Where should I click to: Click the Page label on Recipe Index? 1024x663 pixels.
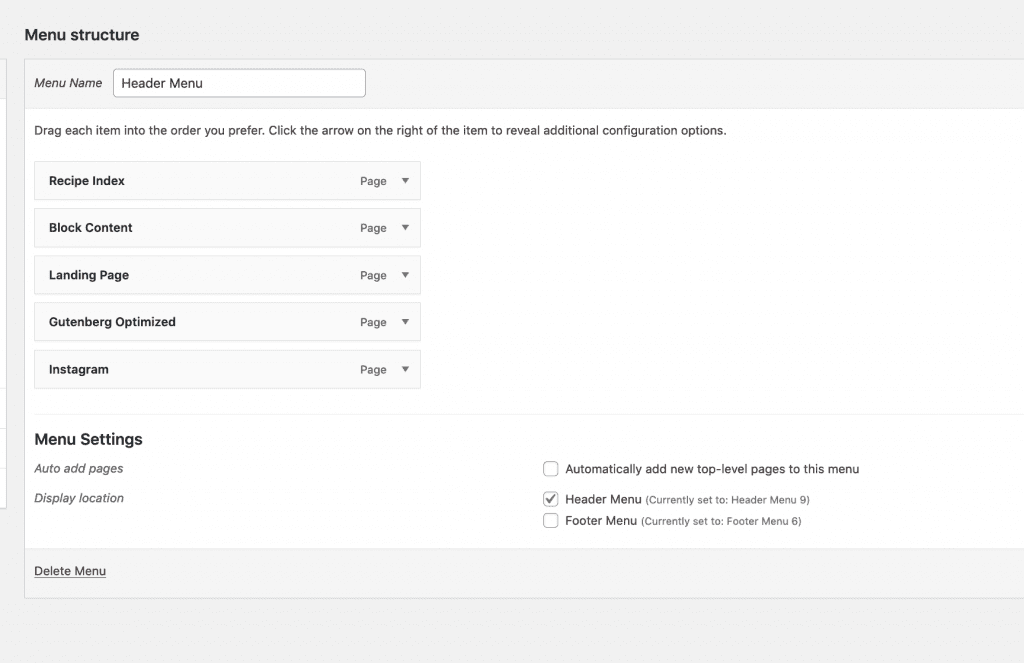click(x=374, y=181)
